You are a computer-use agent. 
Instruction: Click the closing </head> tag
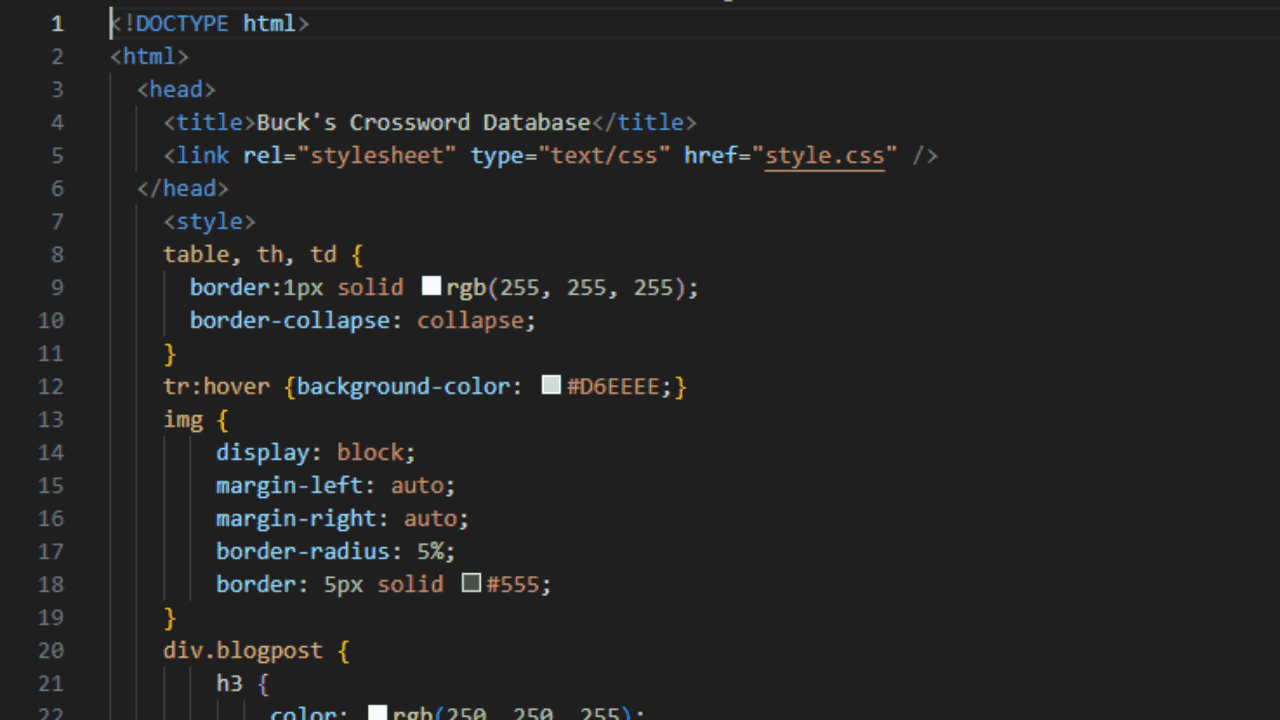(183, 188)
